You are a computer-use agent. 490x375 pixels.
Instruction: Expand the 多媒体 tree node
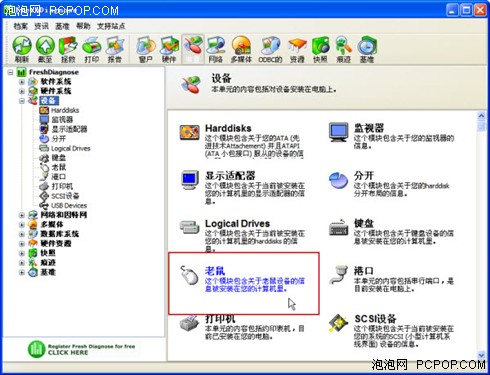(x=22, y=225)
